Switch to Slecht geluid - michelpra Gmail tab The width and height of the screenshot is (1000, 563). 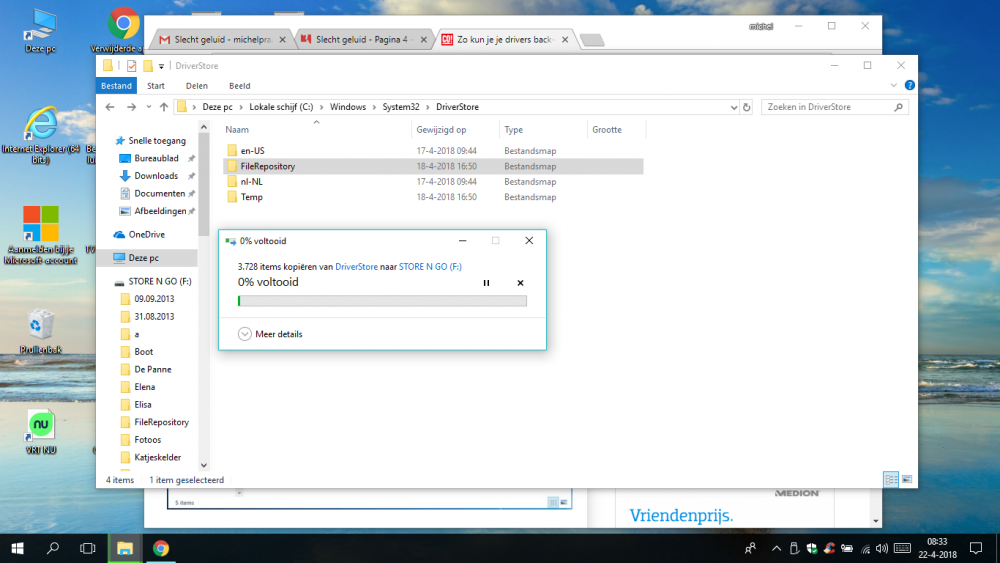tap(222, 40)
